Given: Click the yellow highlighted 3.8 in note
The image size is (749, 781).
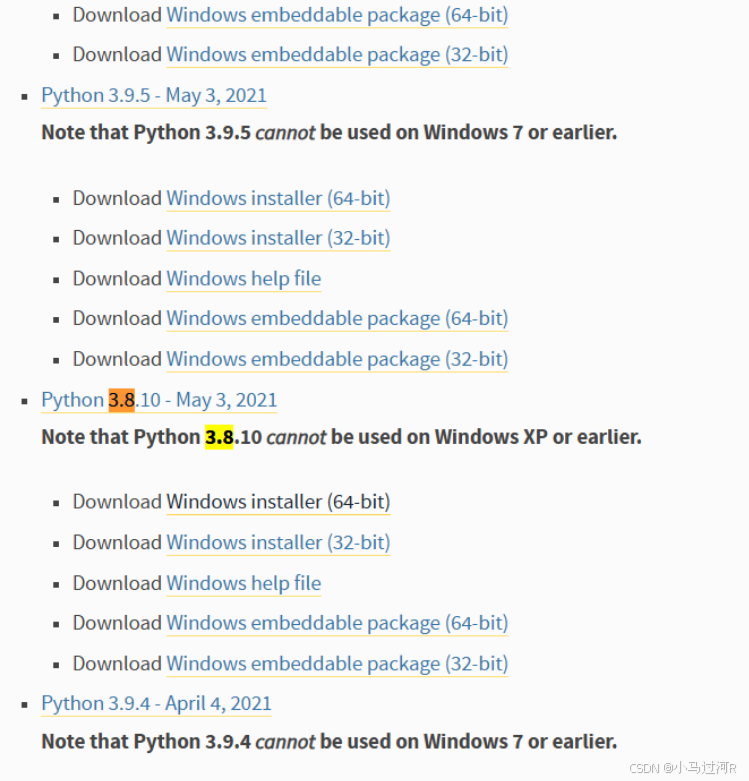Looking at the screenshot, I should click(219, 437).
